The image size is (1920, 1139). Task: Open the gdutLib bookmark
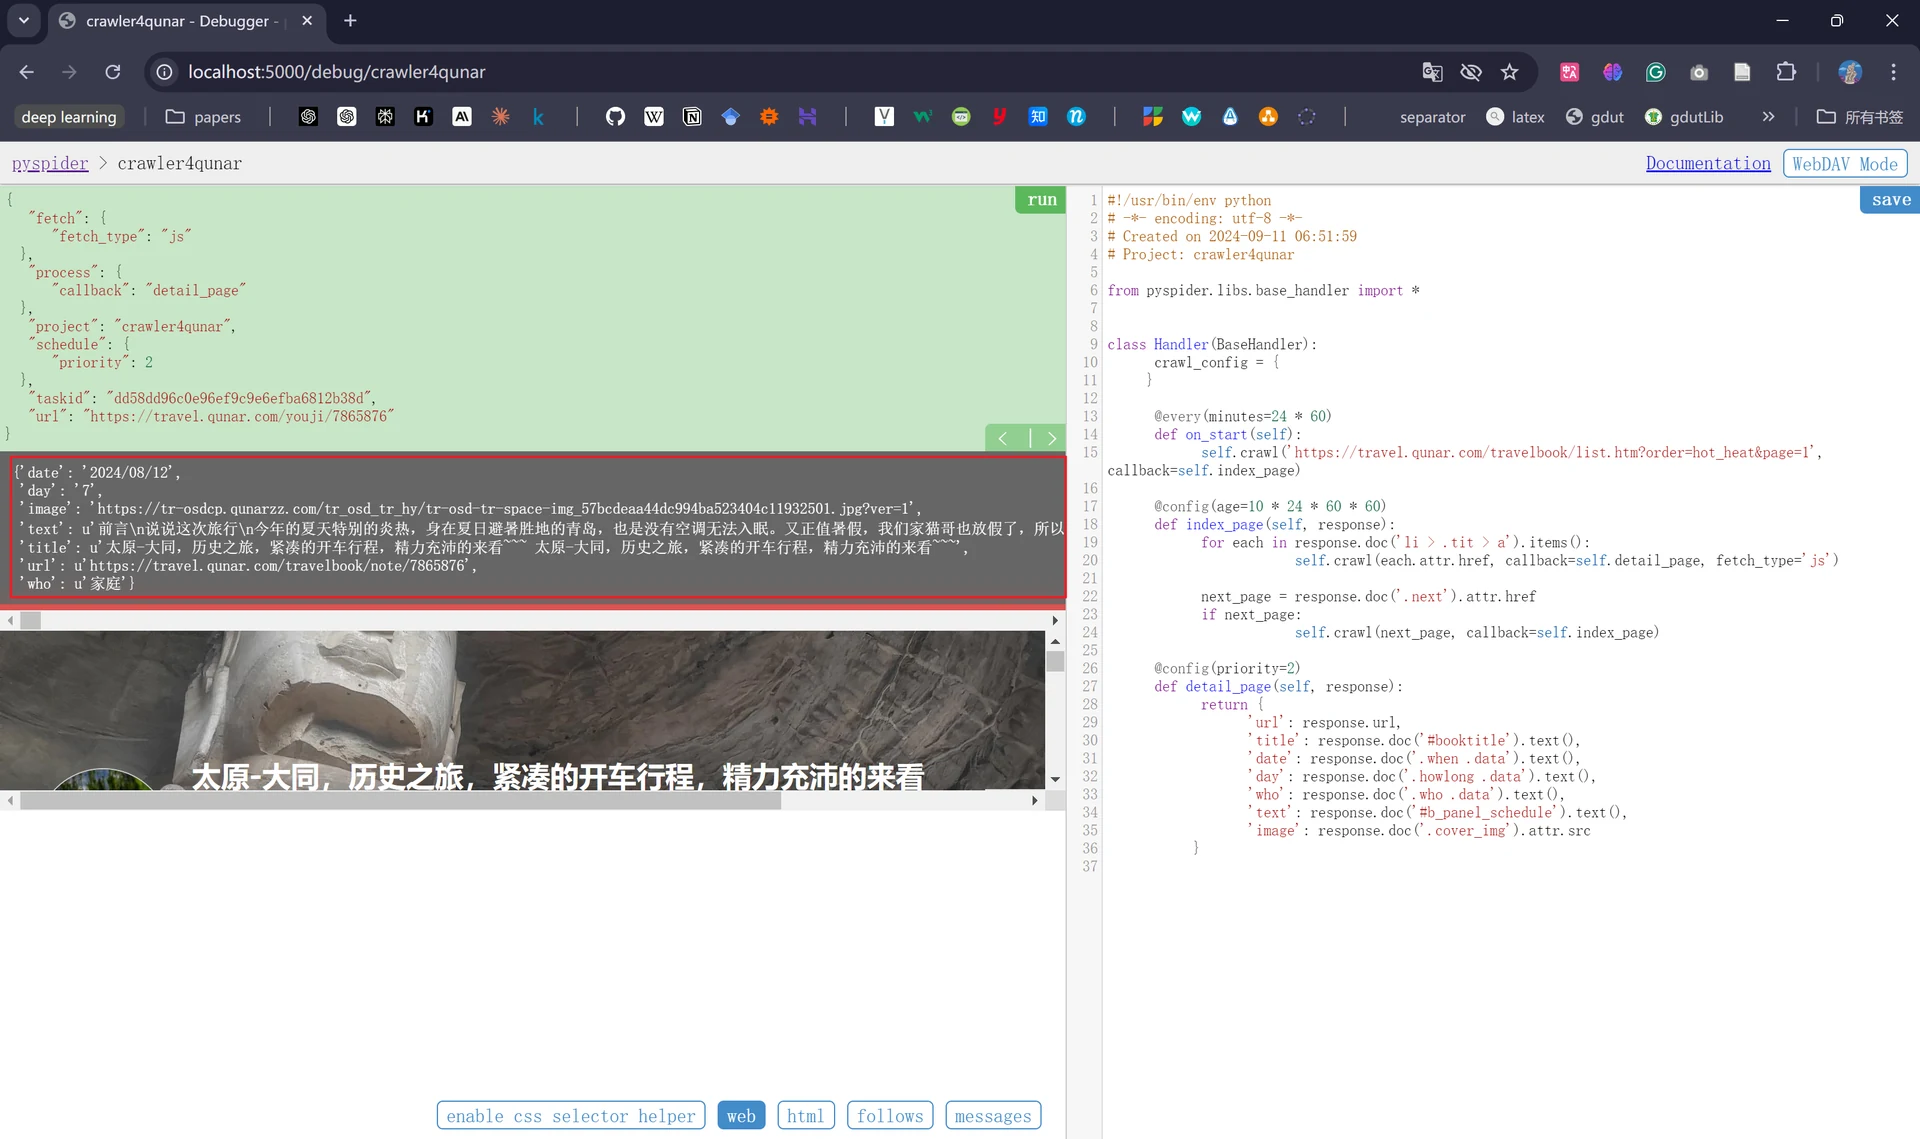point(1684,117)
